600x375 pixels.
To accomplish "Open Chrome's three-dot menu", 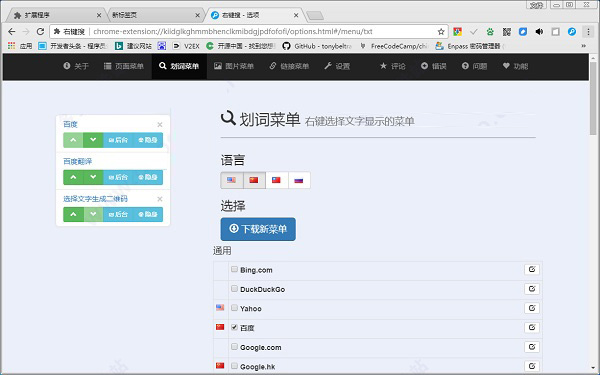I will (589, 32).
